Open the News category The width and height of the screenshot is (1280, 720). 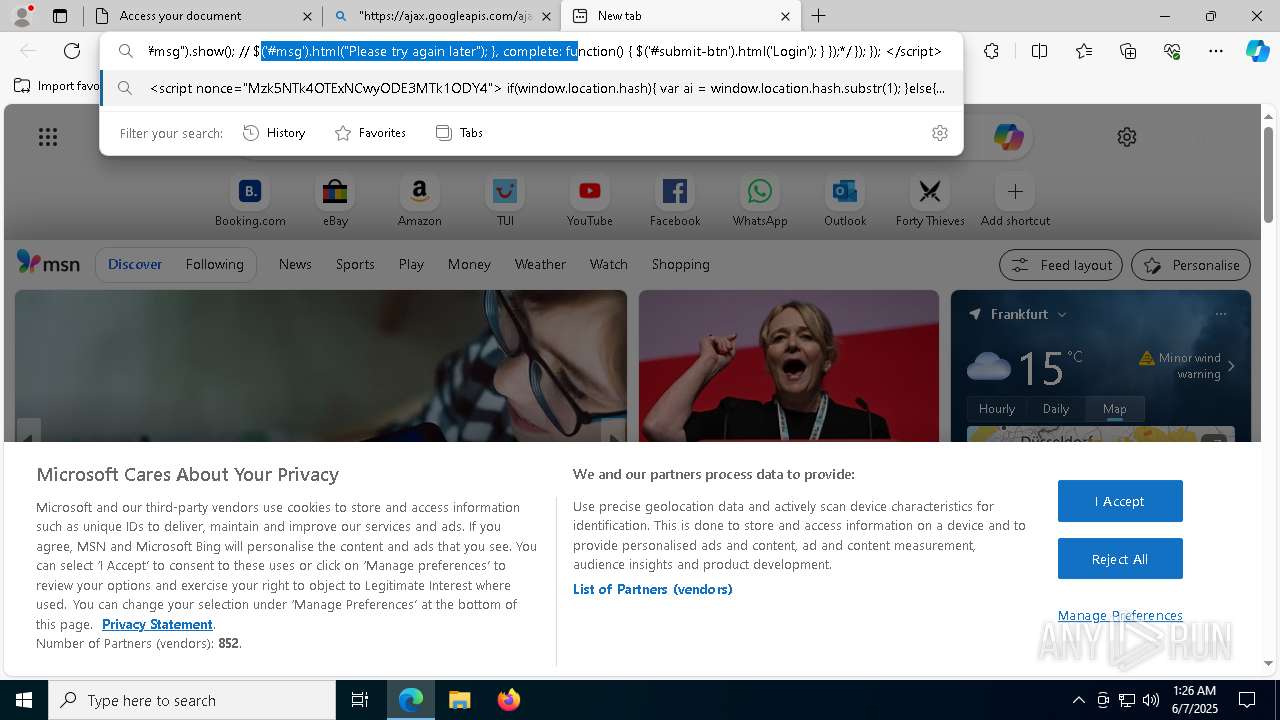coord(295,265)
